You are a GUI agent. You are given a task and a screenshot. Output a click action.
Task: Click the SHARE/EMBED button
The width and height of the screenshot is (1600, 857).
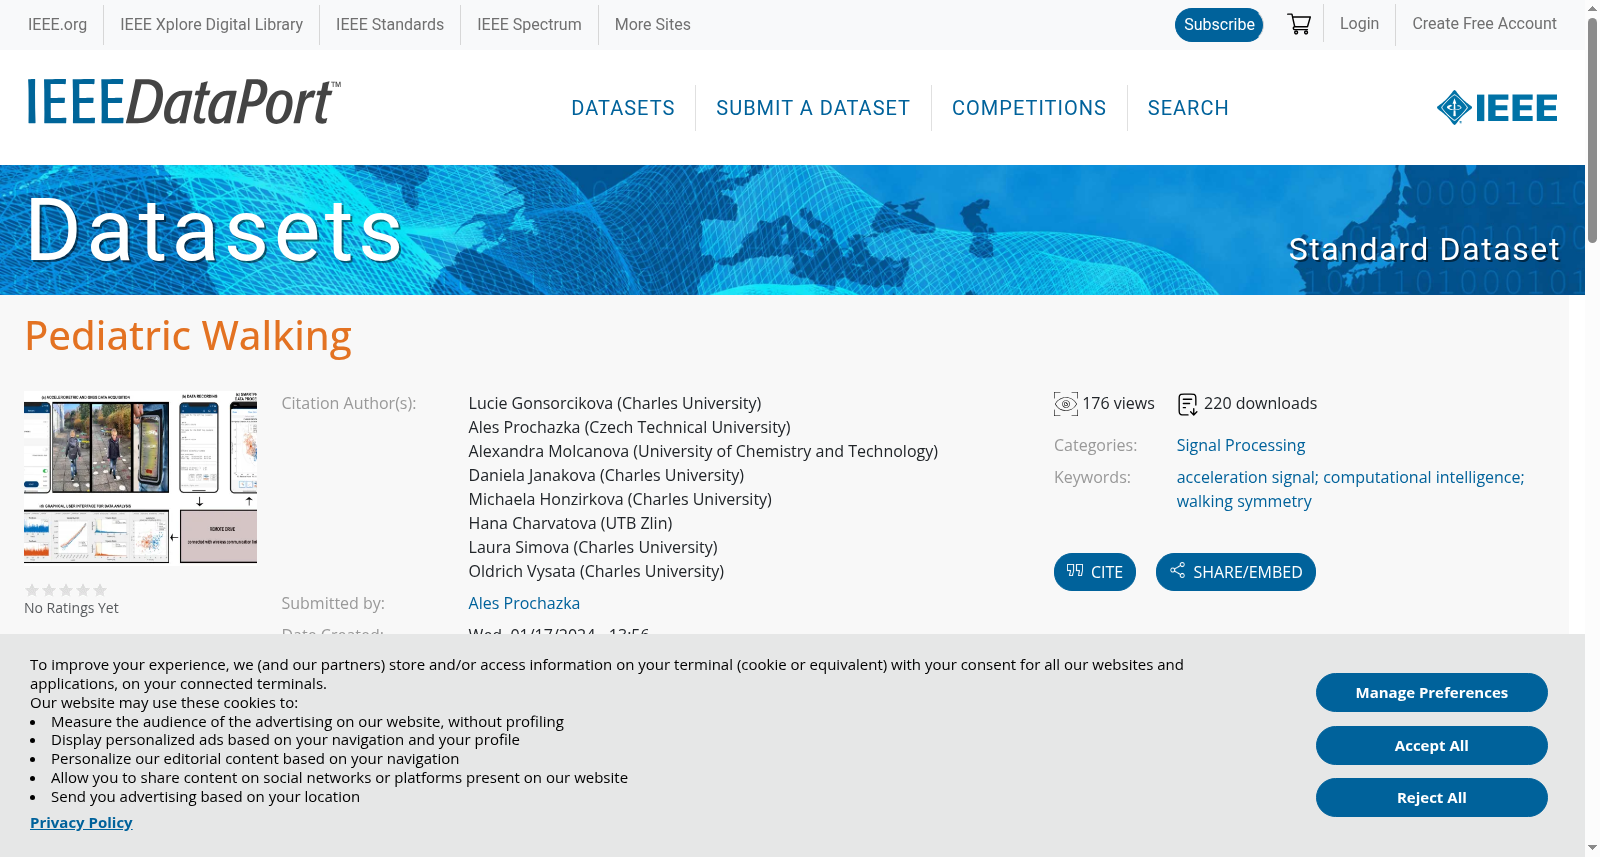(x=1236, y=572)
